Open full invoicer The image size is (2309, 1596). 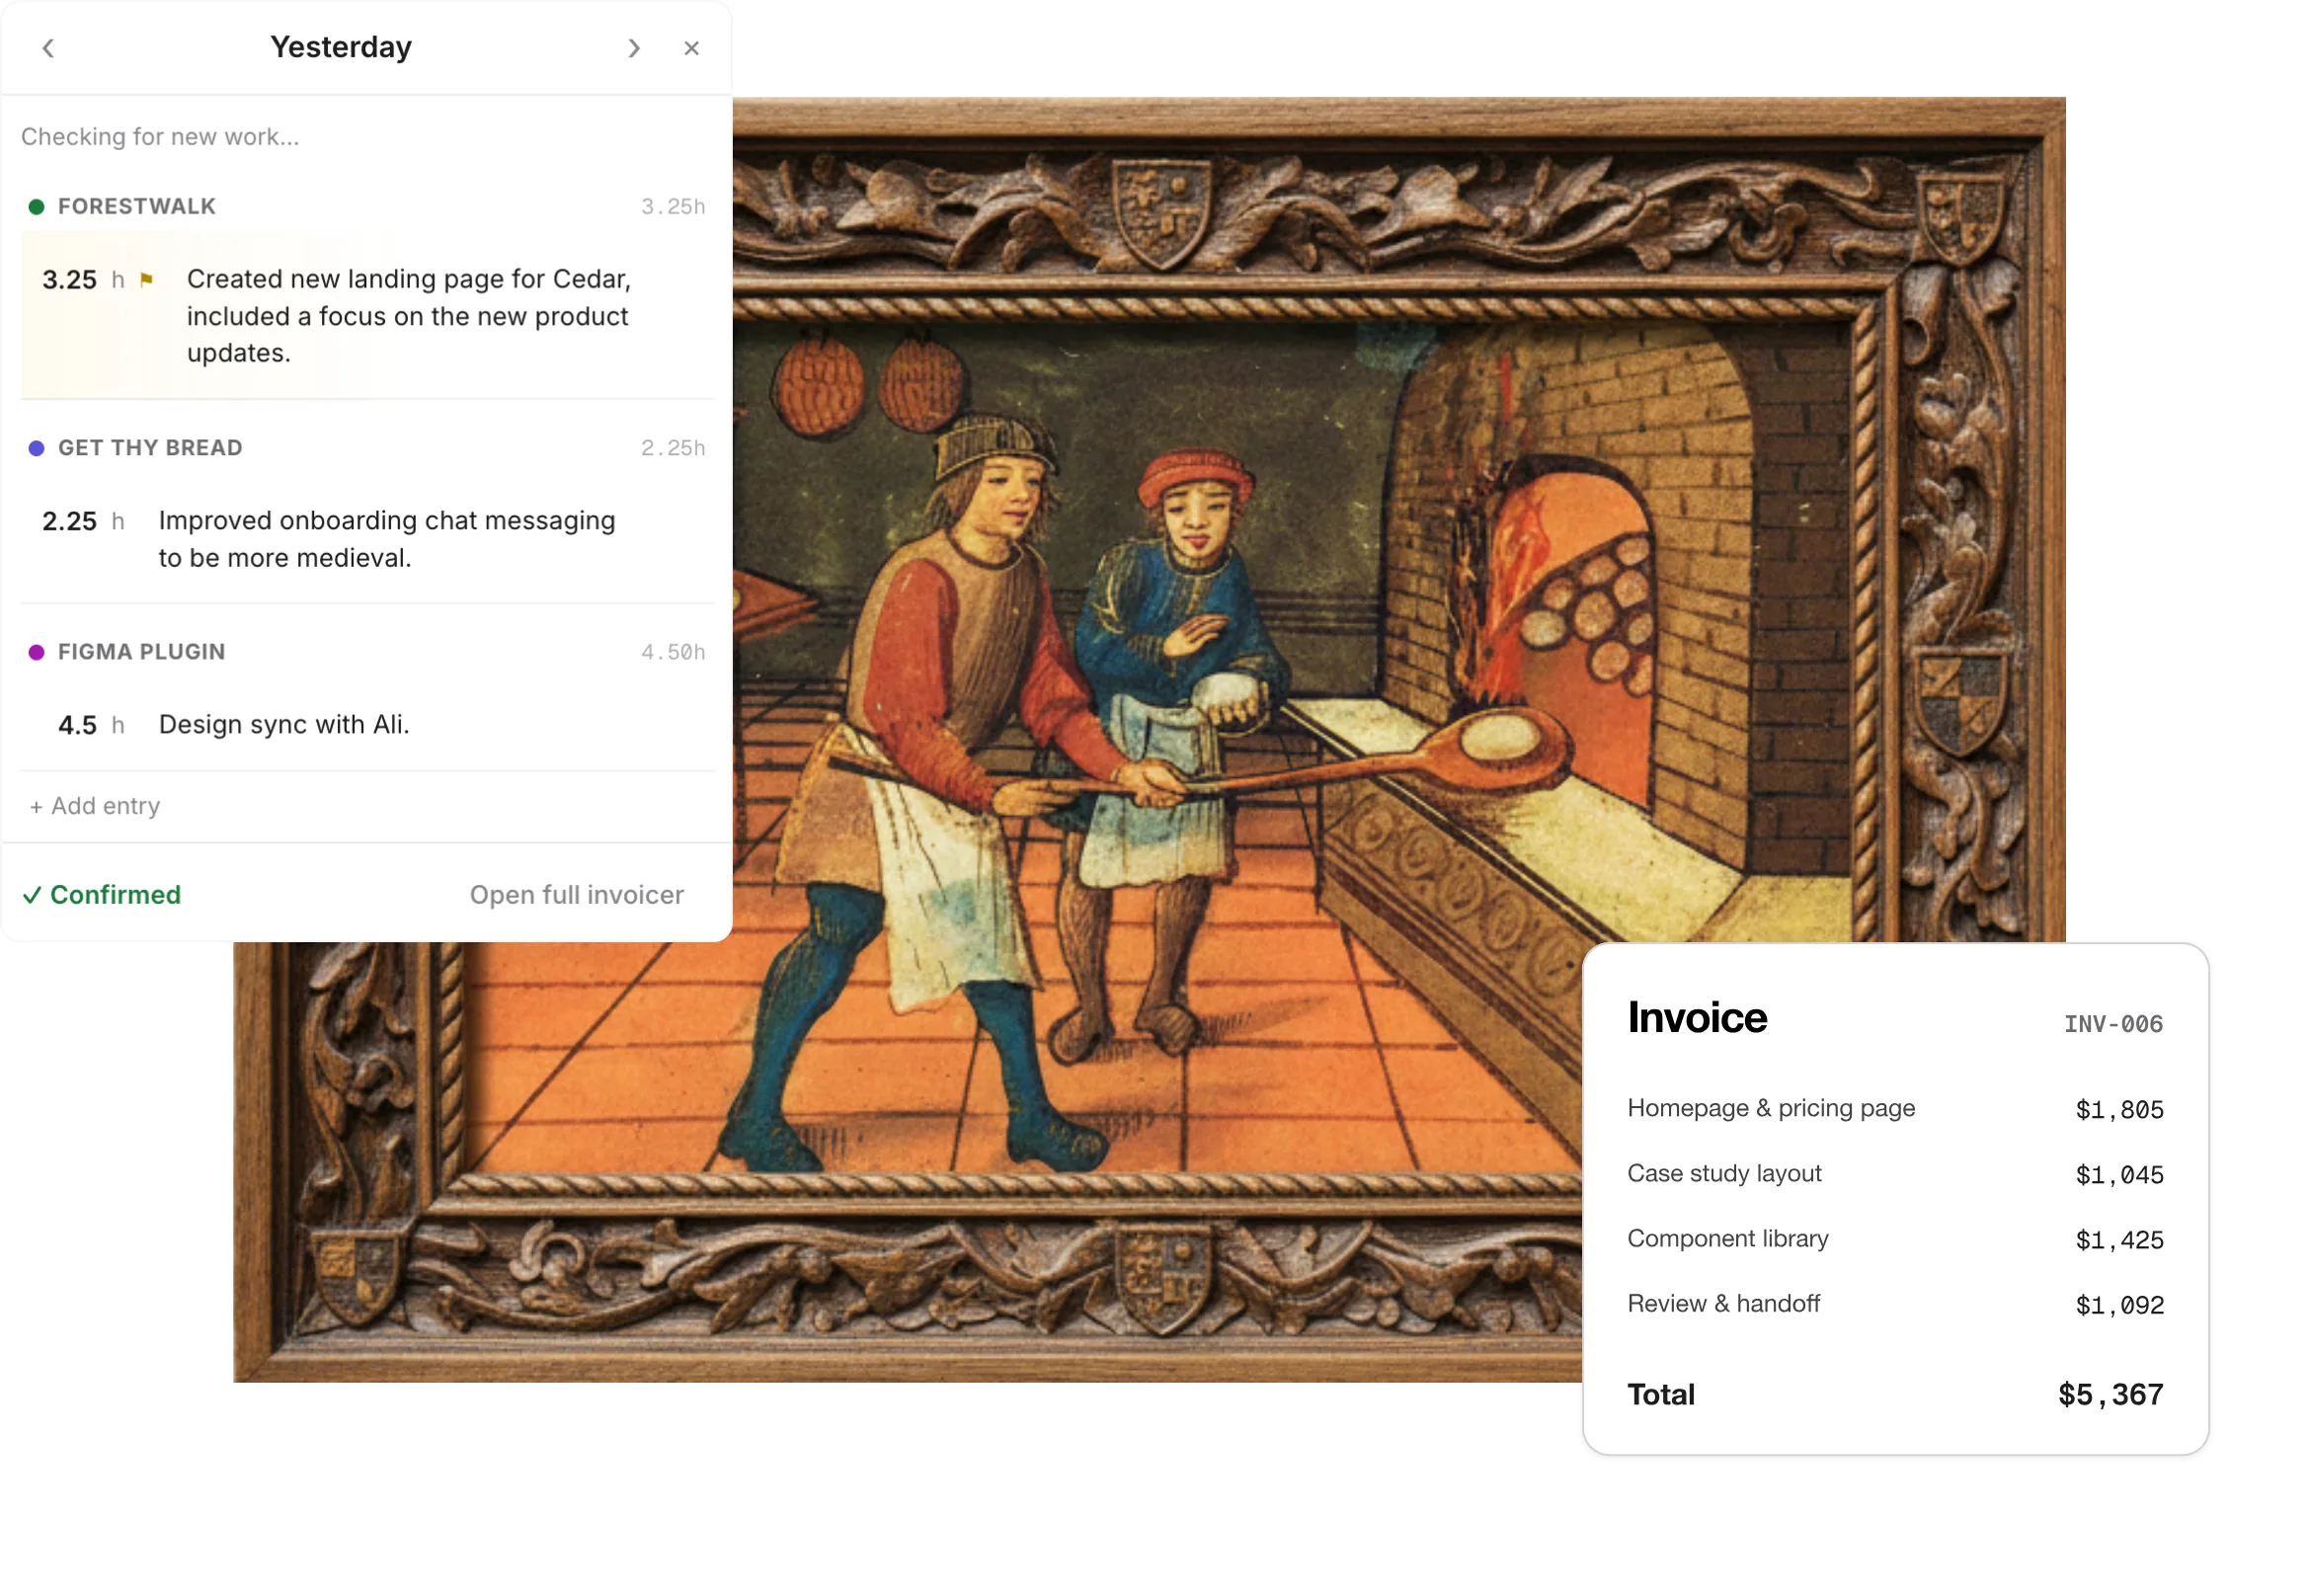577,896
